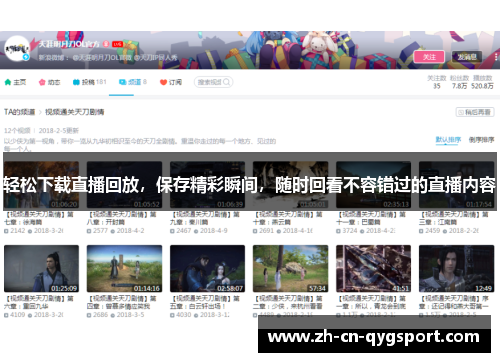Open video title 第六章:重回九华
The image size is (500, 362).
[38, 302]
